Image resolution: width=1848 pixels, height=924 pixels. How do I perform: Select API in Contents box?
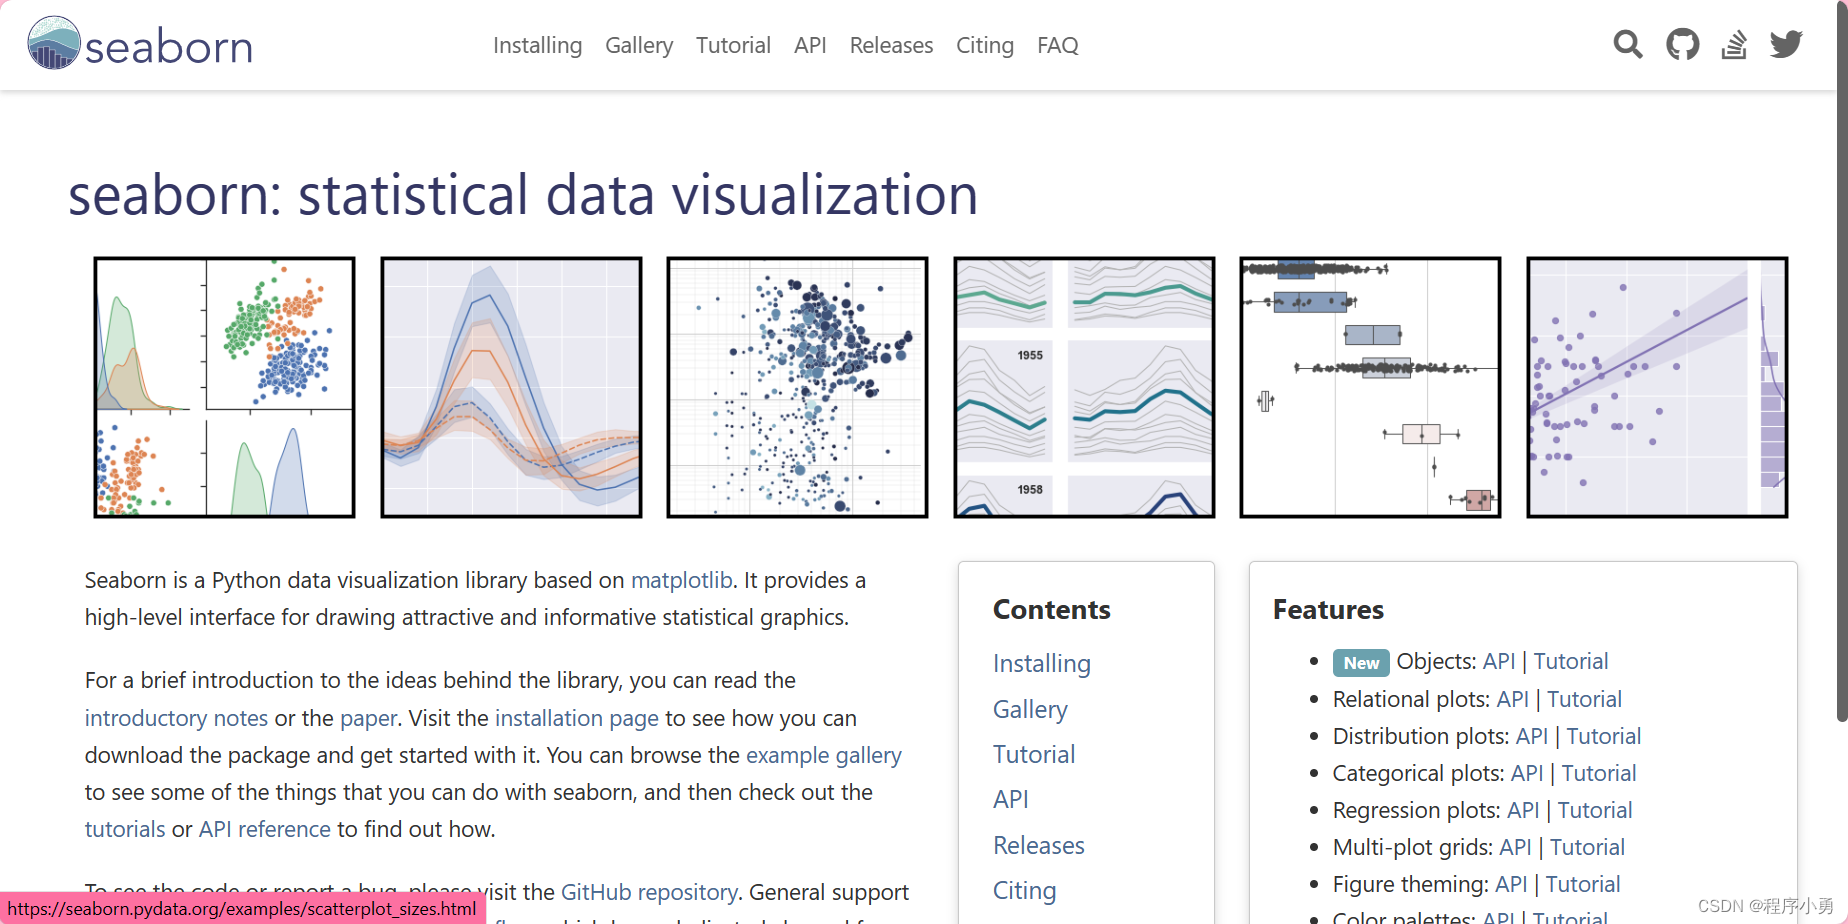pyautogui.click(x=1011, y=799)
